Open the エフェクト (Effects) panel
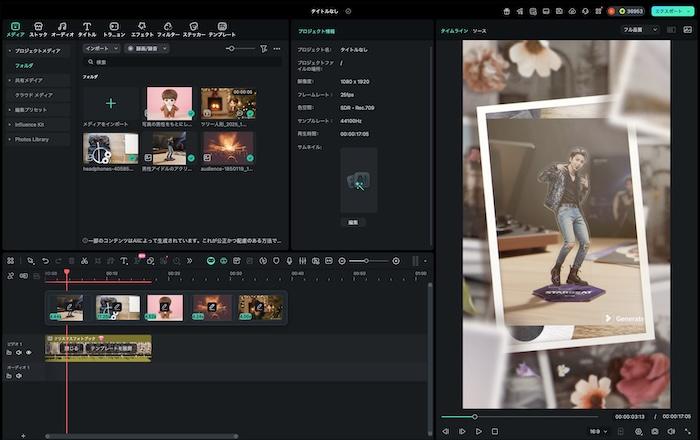This screenshot has height=440, width=700. click(x=142, y=27)
